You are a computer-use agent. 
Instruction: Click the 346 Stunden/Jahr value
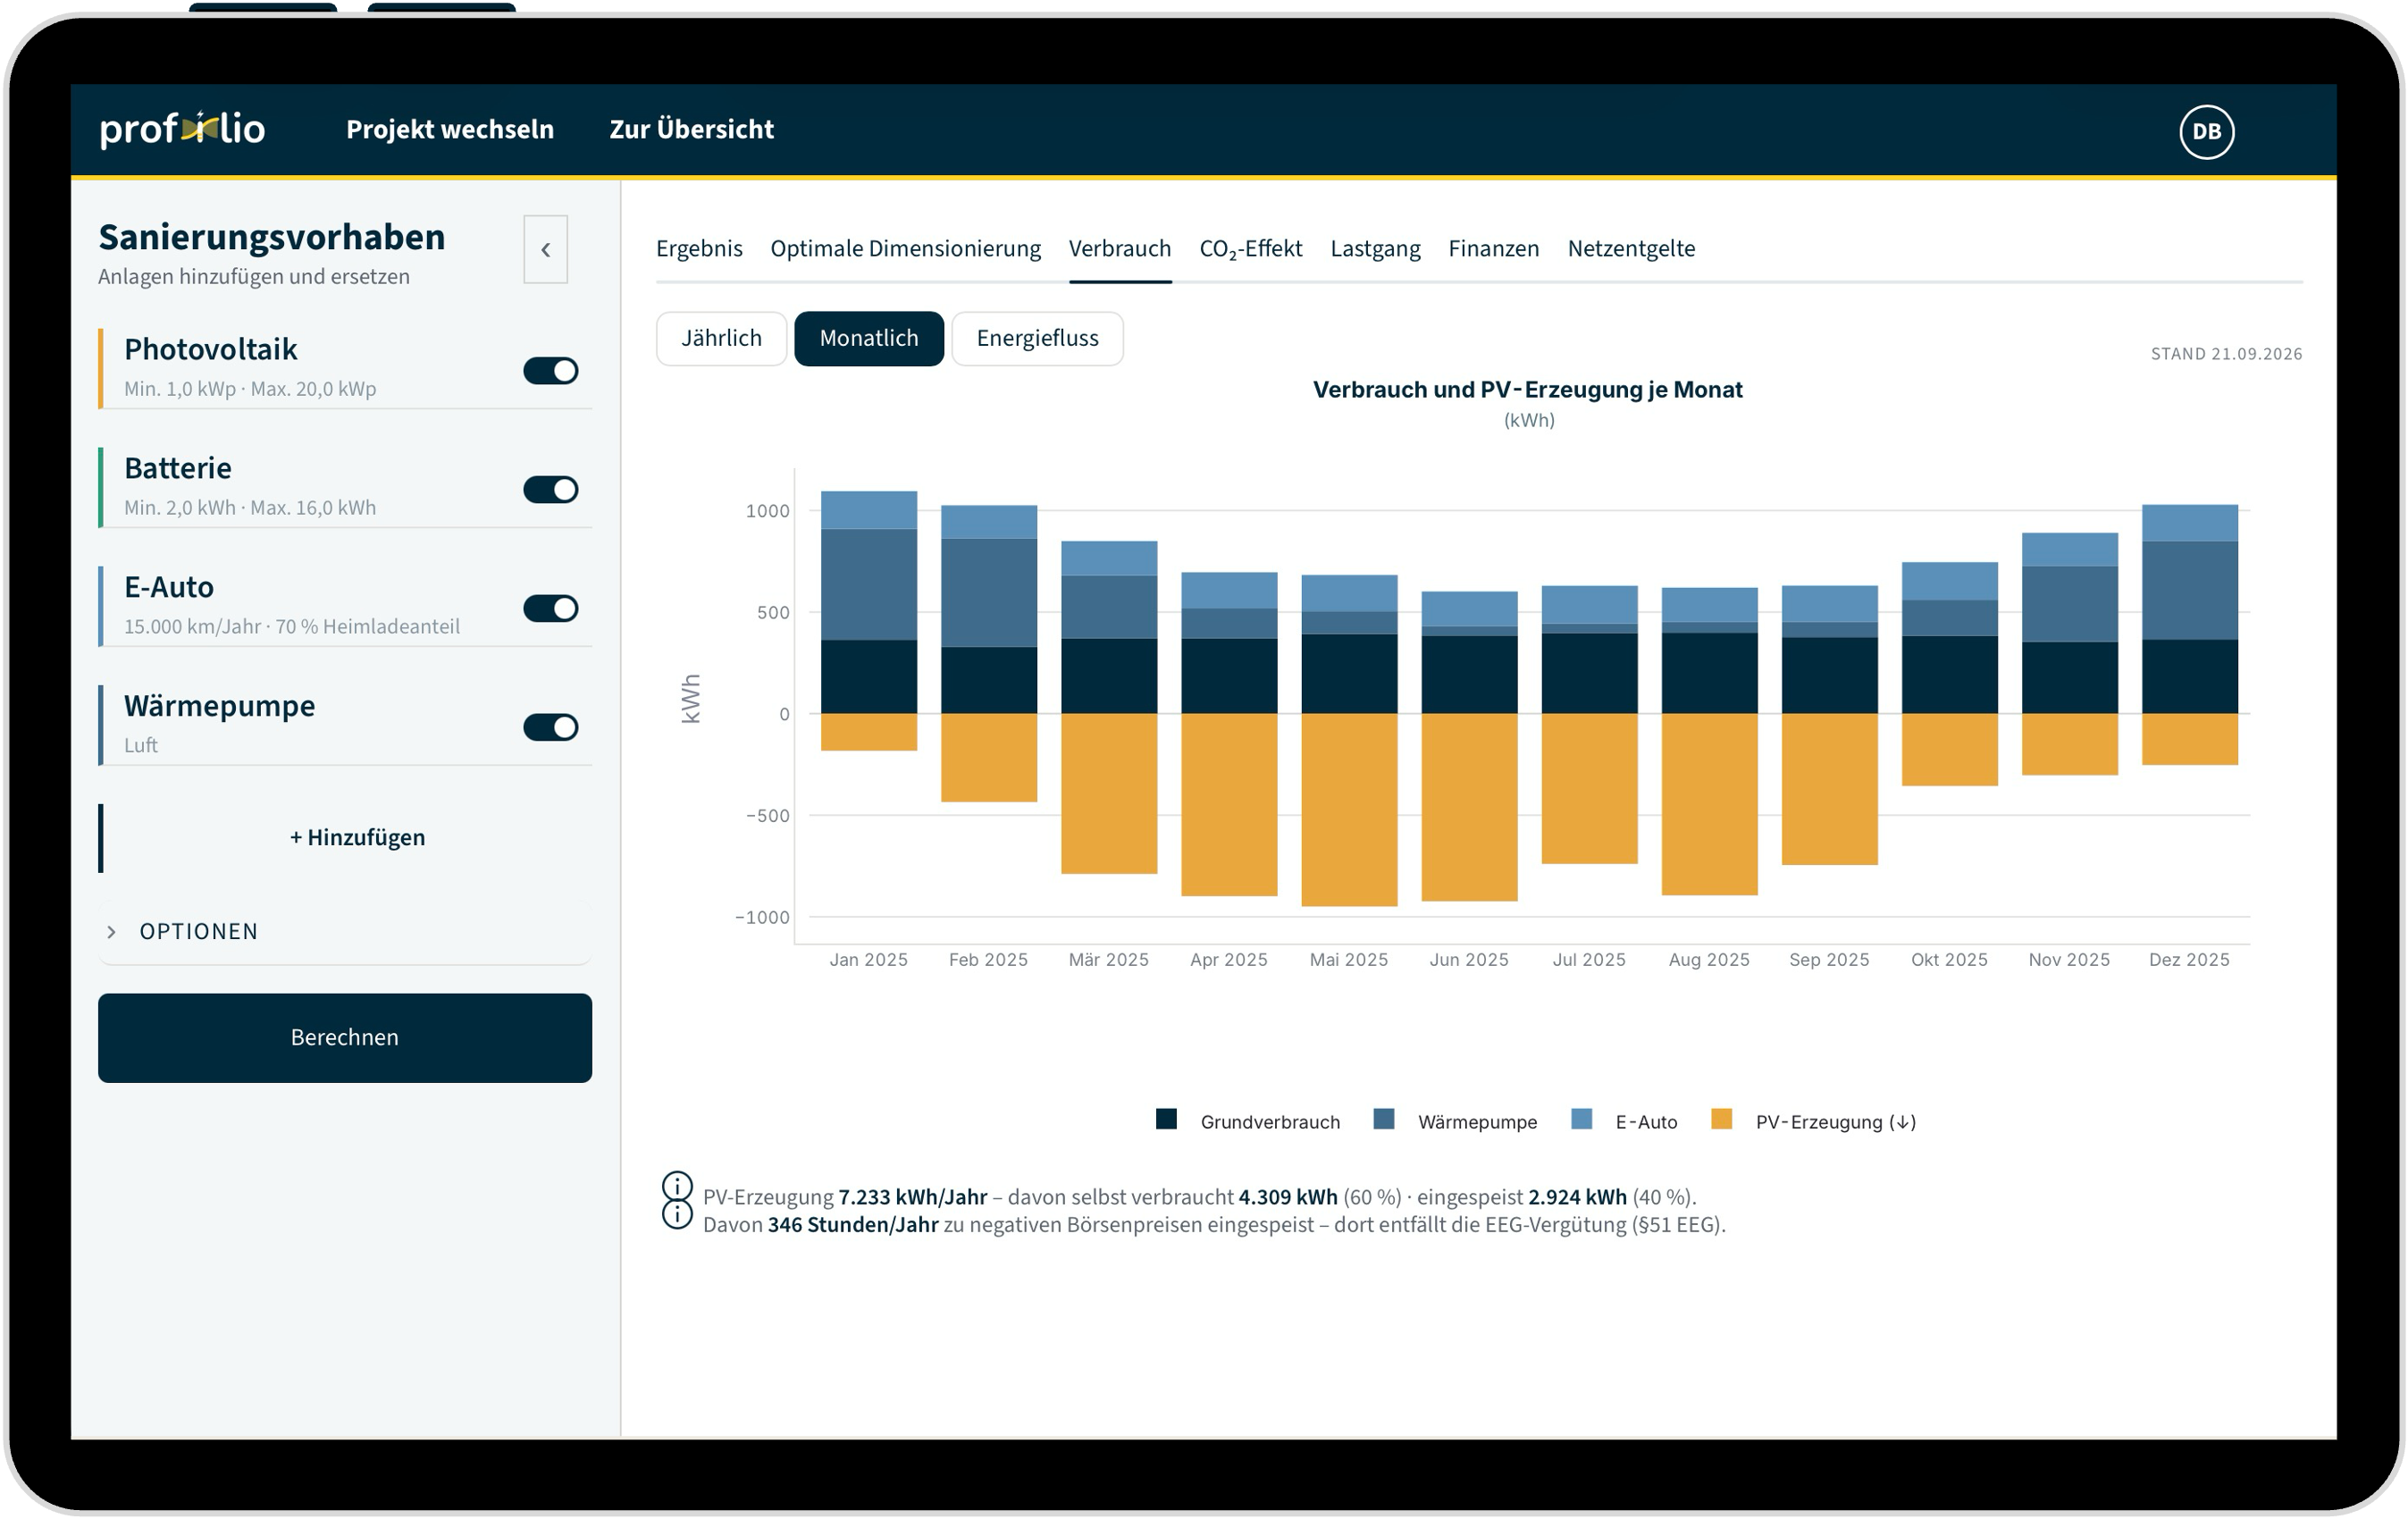853,1225
